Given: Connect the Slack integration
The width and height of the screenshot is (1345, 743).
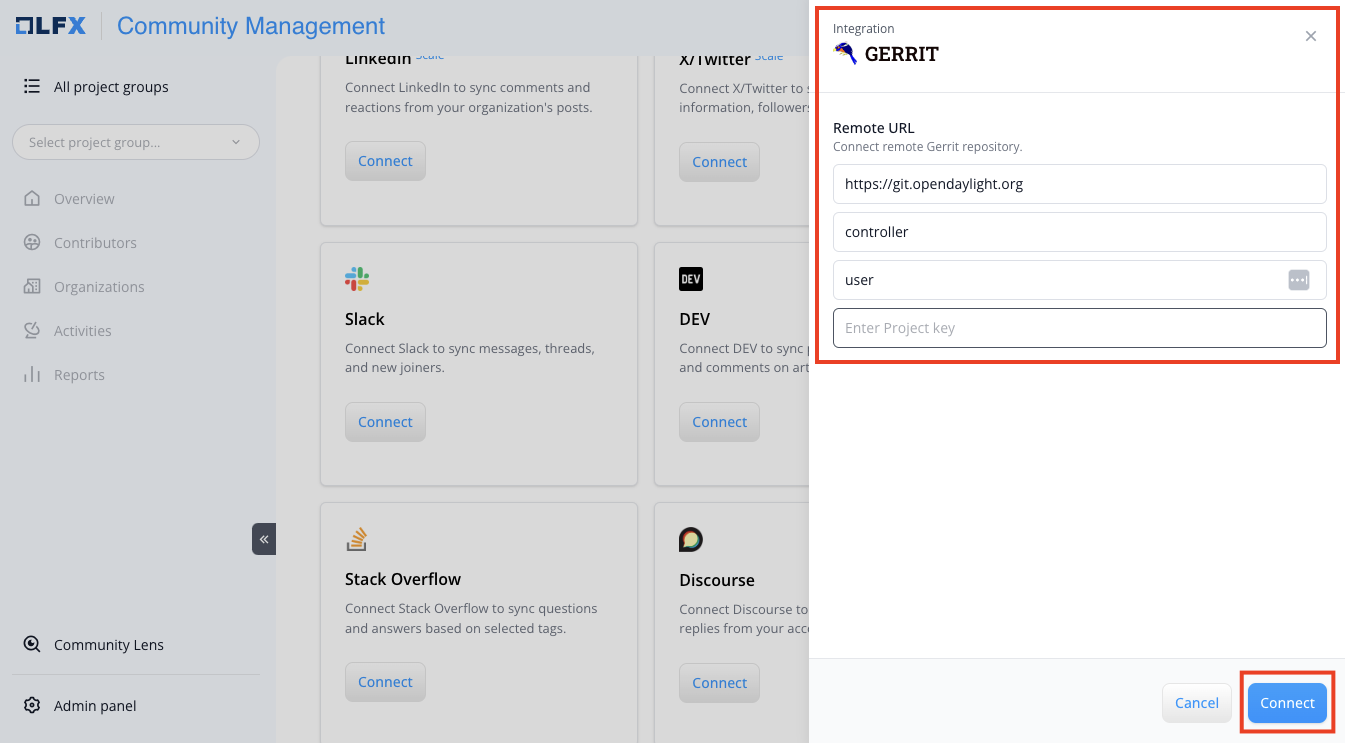Looking at the screenshot, I should [x=385, y=422].
